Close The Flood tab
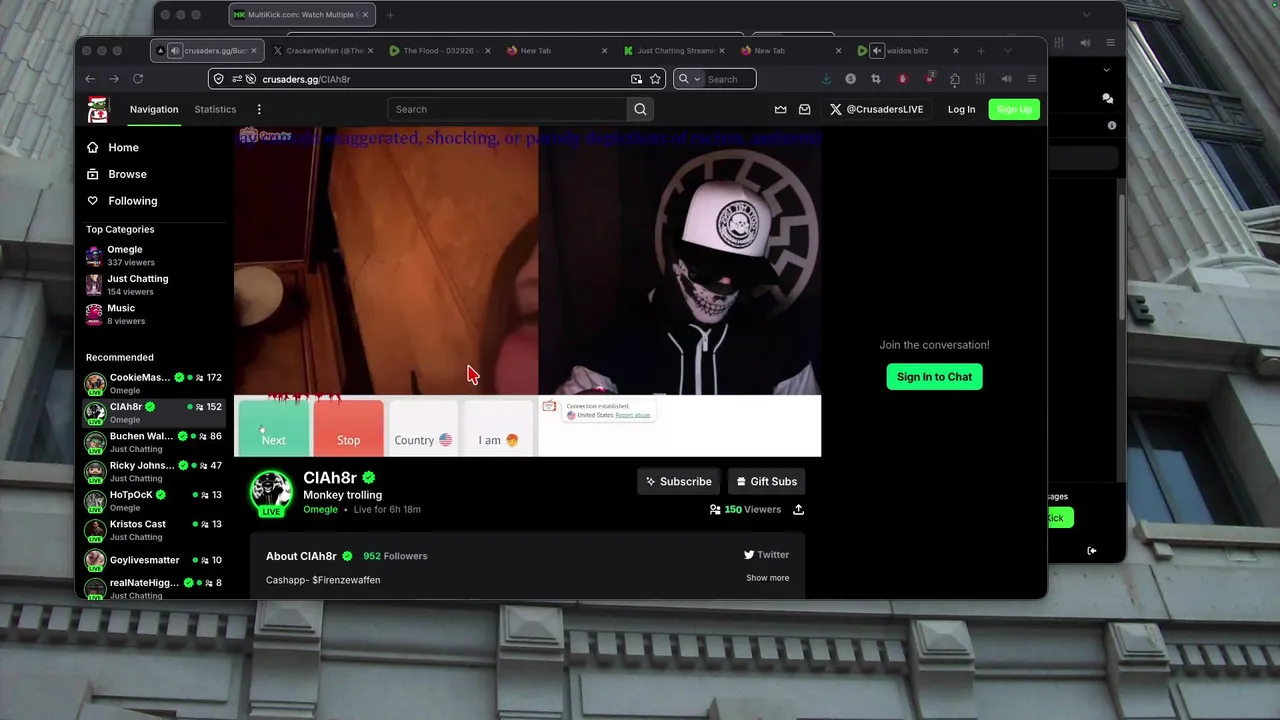 coord(487,51)
